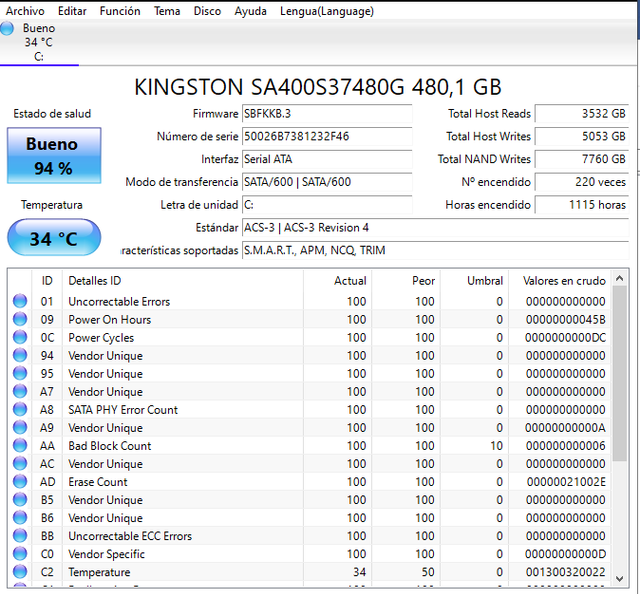Select the C: drive tab with Bueno status
This screenshot has width=640, height=594.
coord(39,42)
